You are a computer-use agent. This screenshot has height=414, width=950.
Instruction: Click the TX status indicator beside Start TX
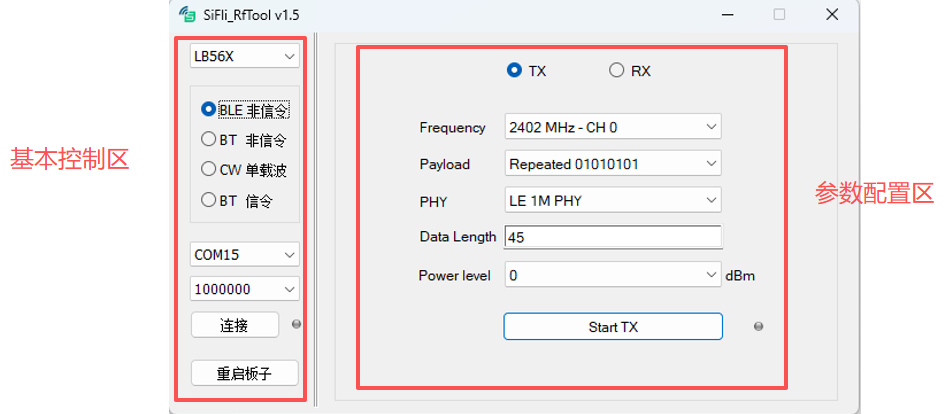758,327
